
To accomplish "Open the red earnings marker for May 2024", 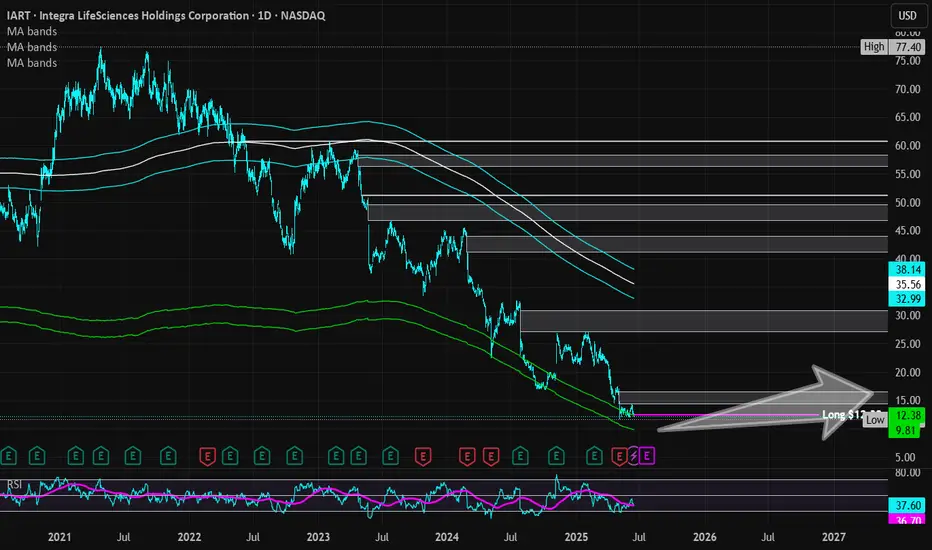I will coord(491,456).
